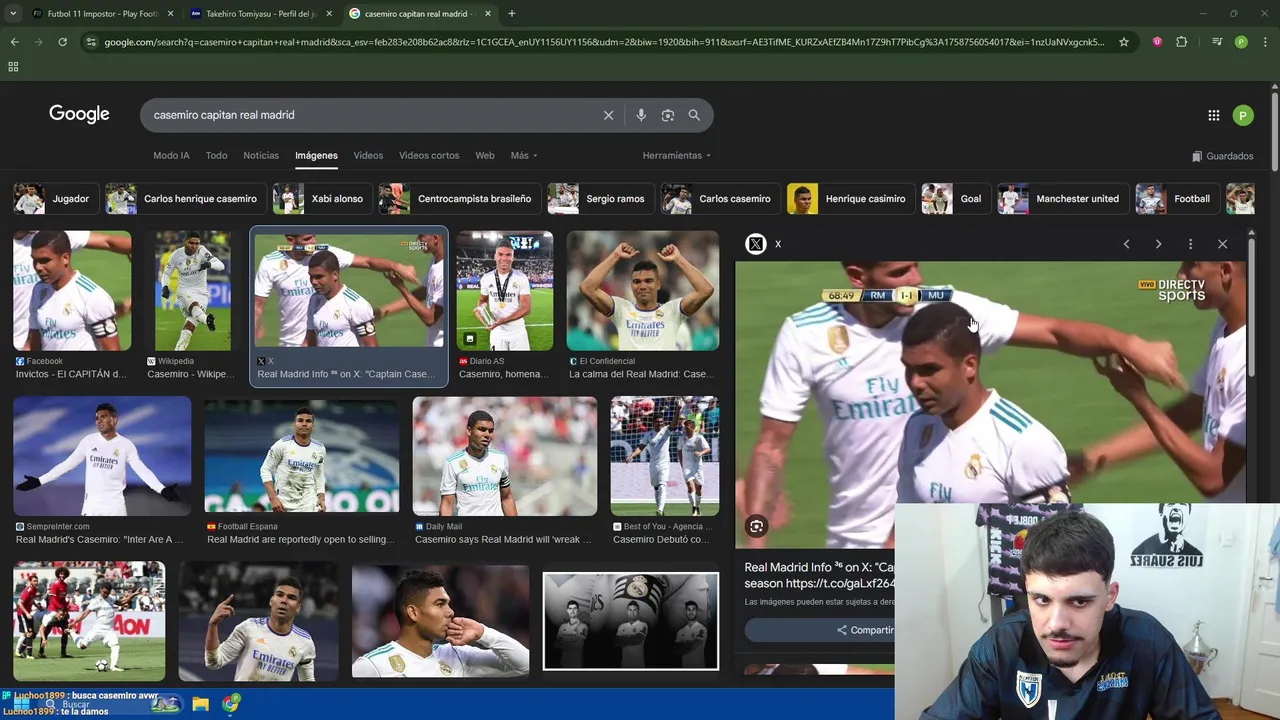
Task: Open Chrome apps shortcut in bookmarks bar
Action: click(13, 67)
